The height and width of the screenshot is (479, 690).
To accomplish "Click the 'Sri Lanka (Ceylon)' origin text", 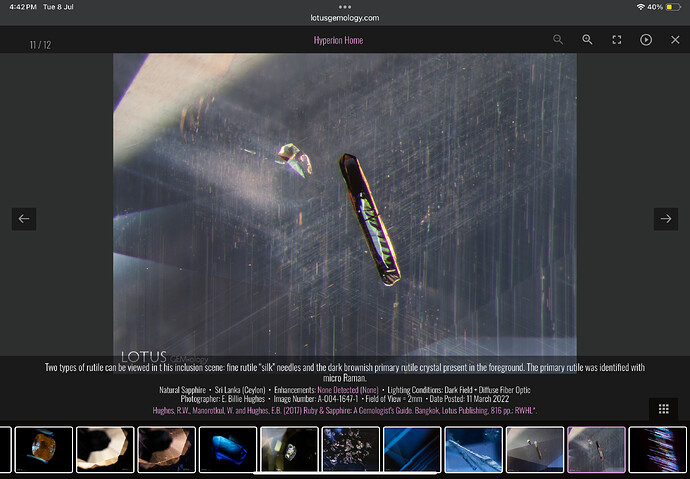I will (x=240, y=390).
